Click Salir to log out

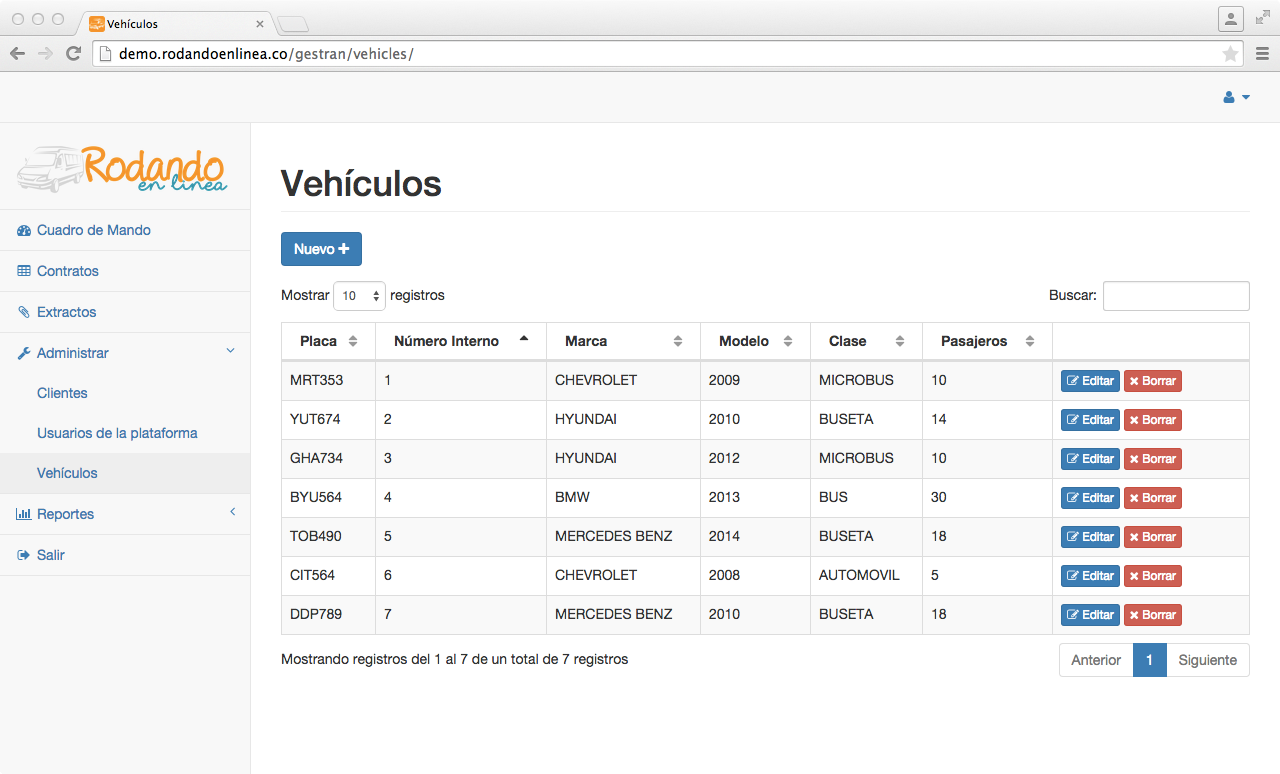(x=125, y=555)
